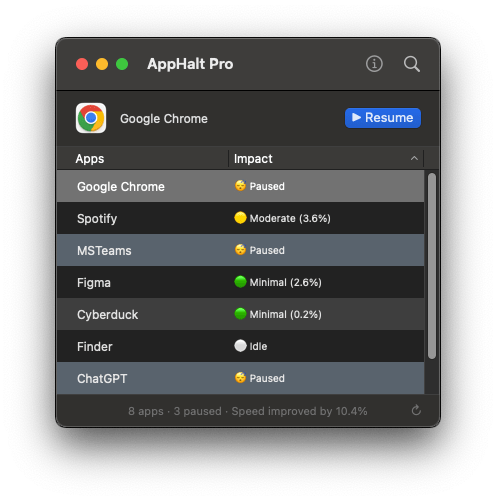Open the search magnifier icon

pos(412,64)
